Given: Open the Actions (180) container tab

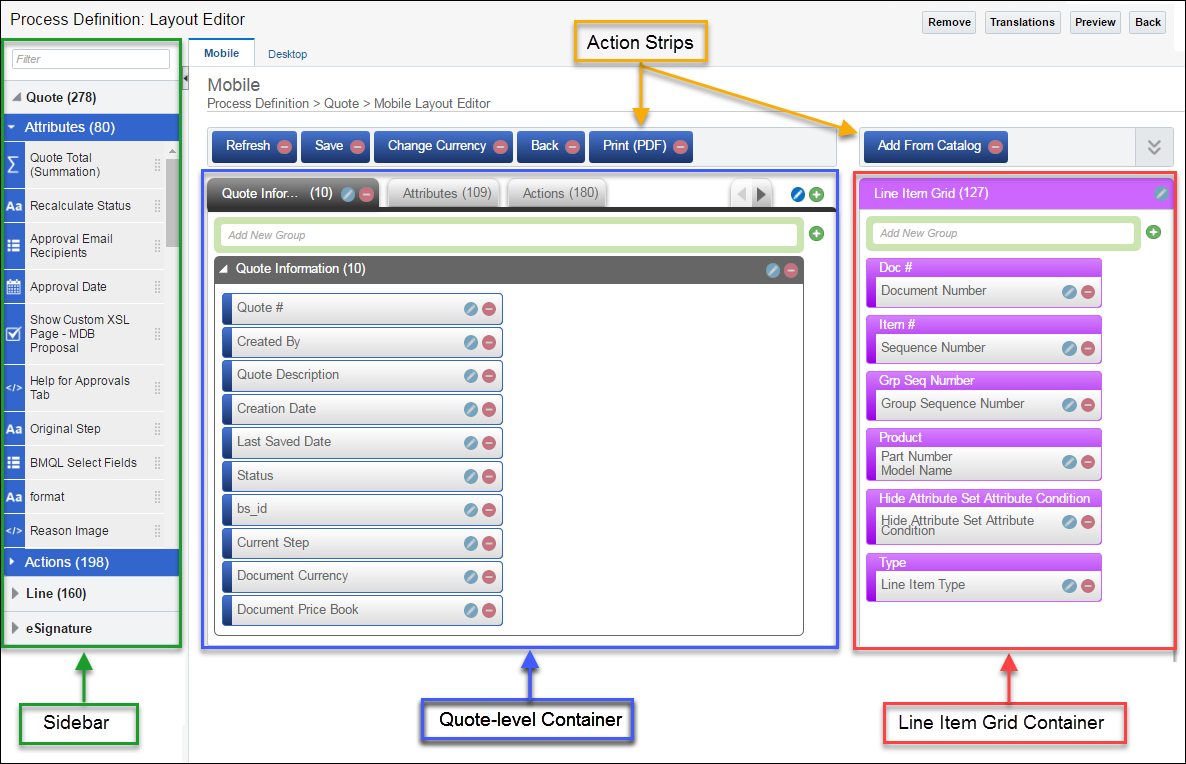Looking at the screenshot, I should tap(557, 192).
